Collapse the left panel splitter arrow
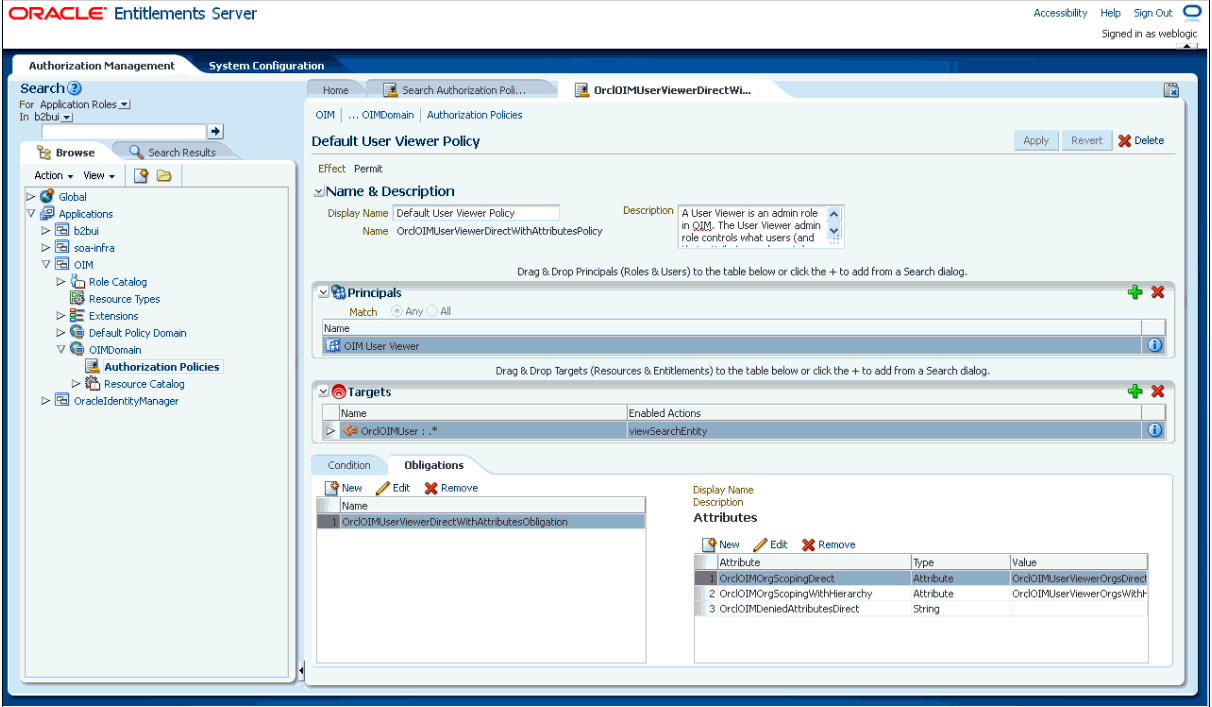 [x=301, y=669]
